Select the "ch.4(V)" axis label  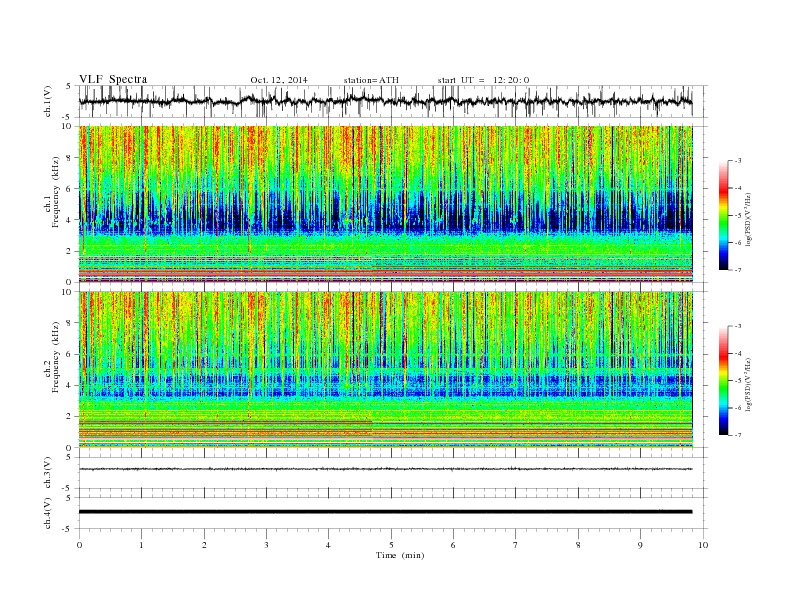click(48, 513)
